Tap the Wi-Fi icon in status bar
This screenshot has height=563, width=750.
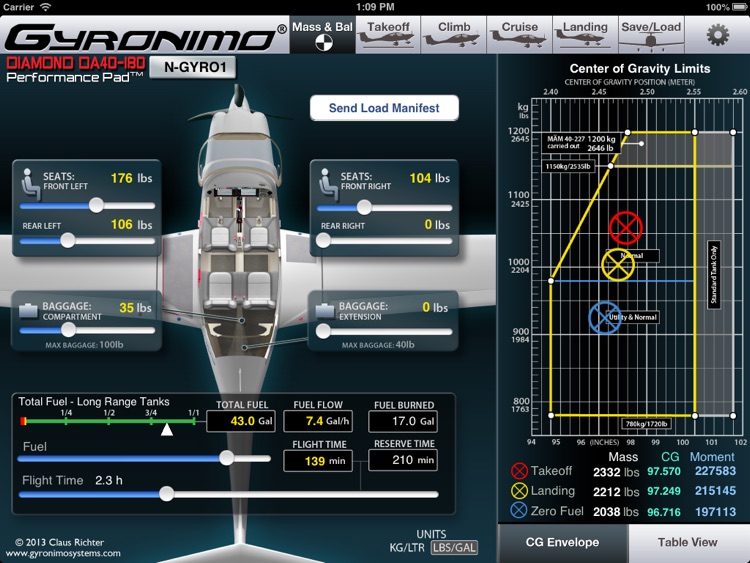(45, 7)
